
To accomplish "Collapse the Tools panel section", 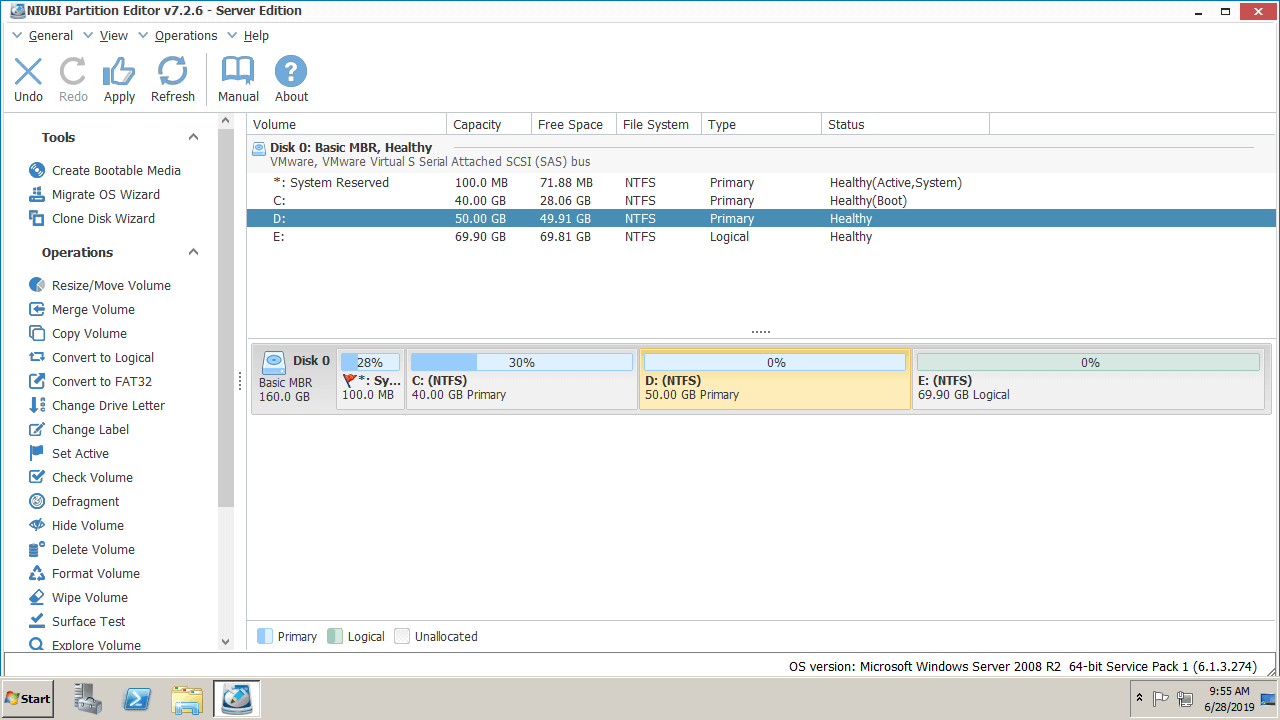I will coord(194,138).
